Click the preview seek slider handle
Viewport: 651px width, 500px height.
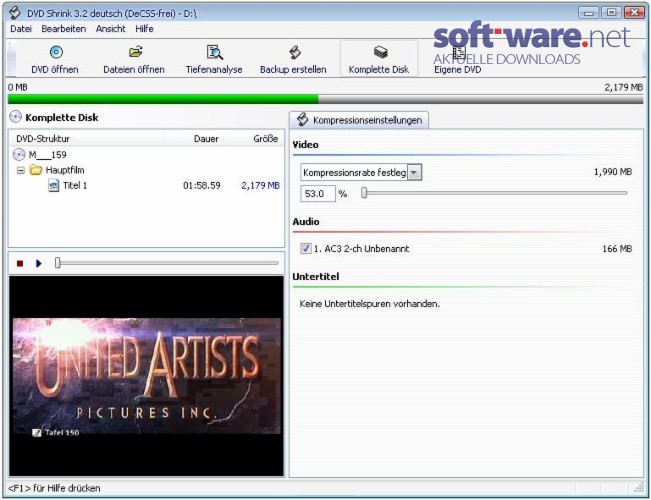[58, 262]
